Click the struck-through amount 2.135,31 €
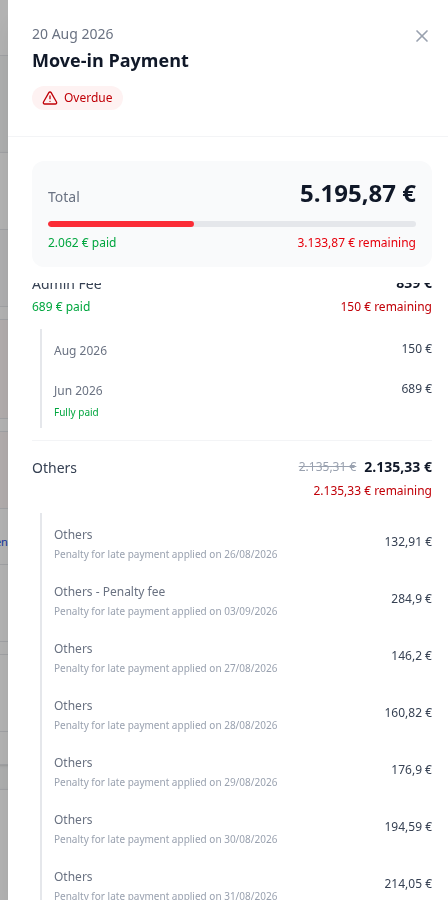This screenshot has height=900, width=448. [x=328, y=467]
